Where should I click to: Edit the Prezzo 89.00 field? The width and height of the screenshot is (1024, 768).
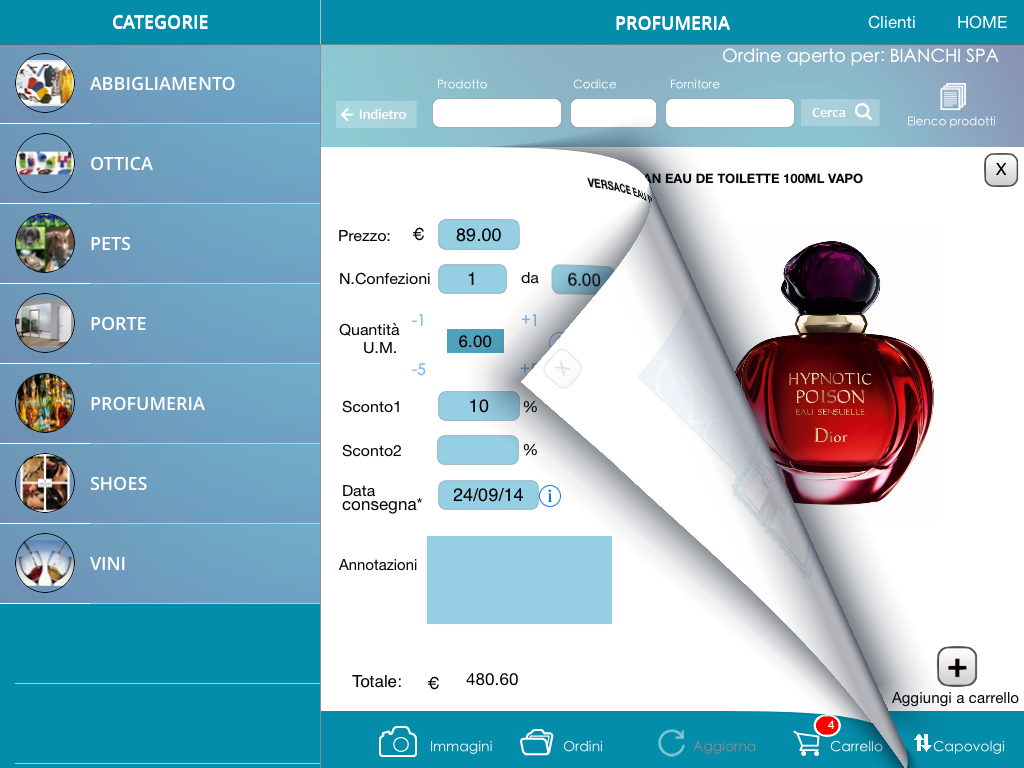(479, 234)
